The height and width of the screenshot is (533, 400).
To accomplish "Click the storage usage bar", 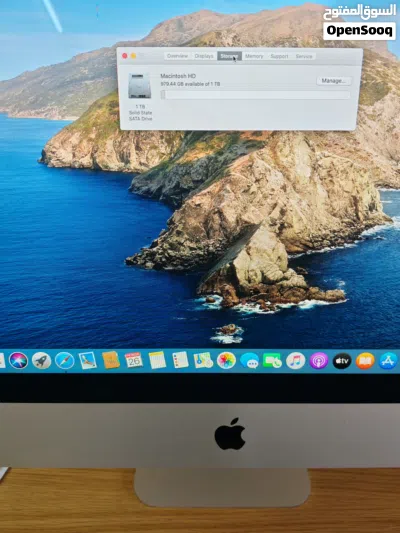I will (256, 95).
